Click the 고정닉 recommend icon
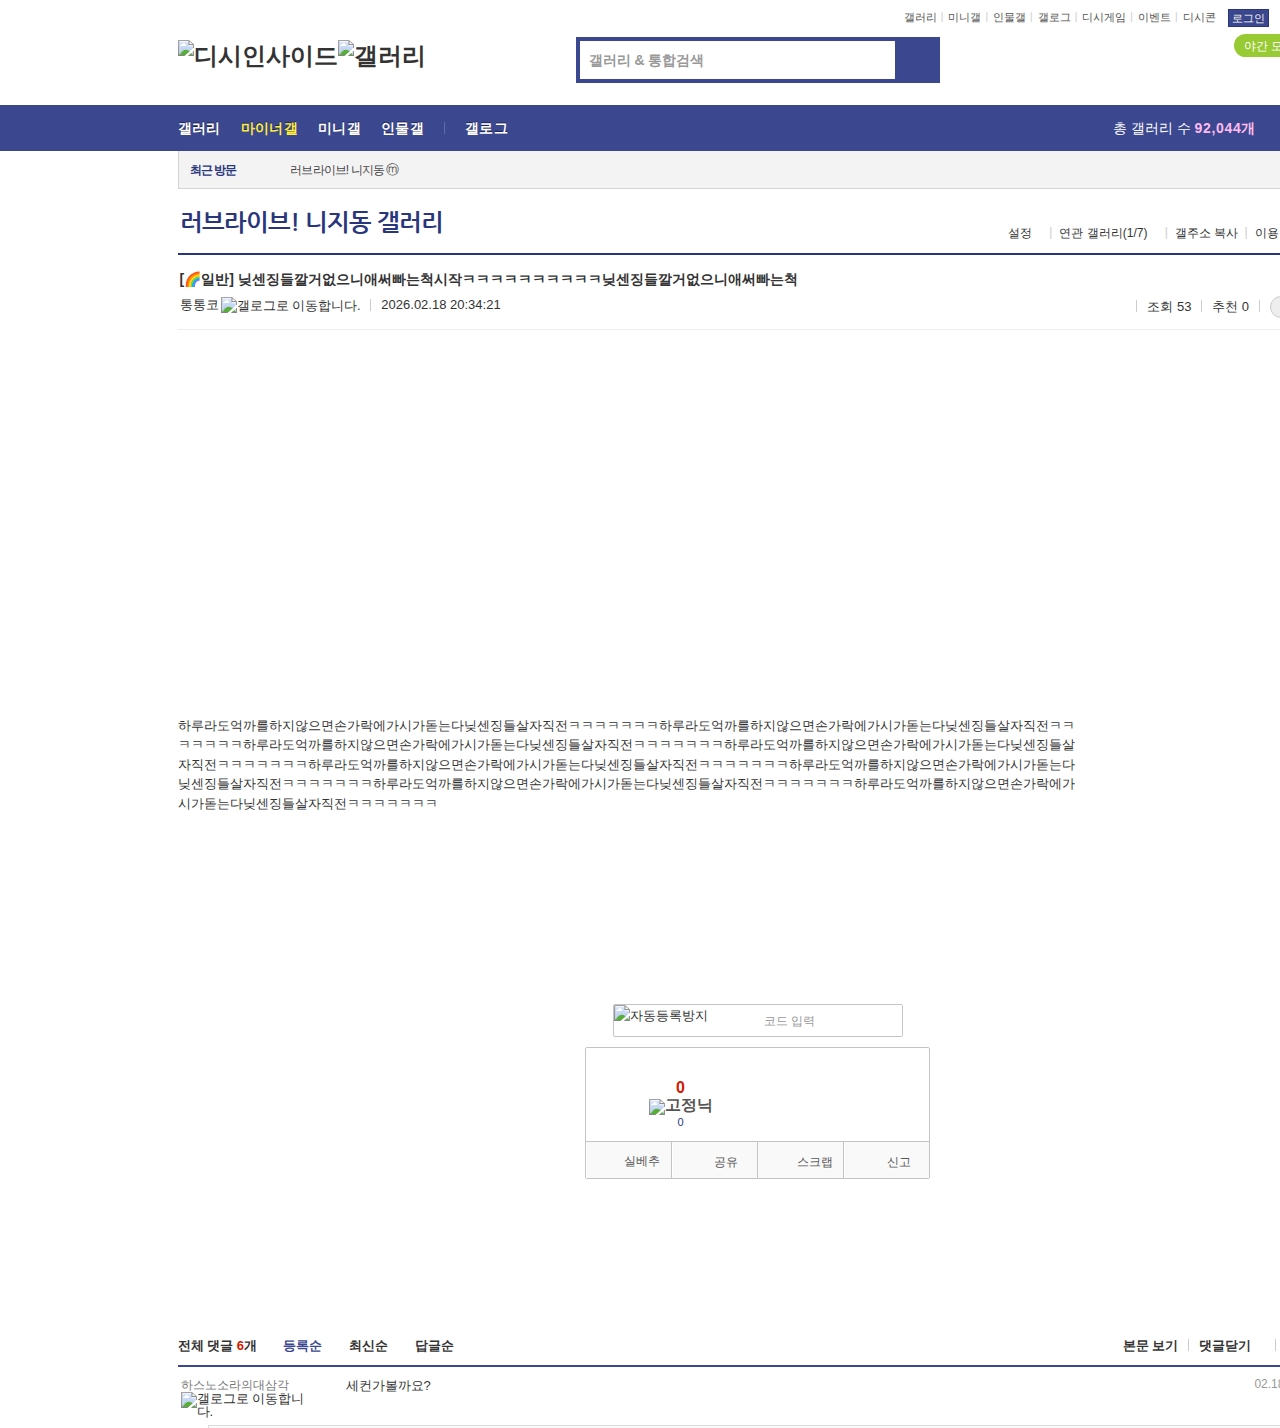The image size is (1280, 1428). pos(680,1106)
